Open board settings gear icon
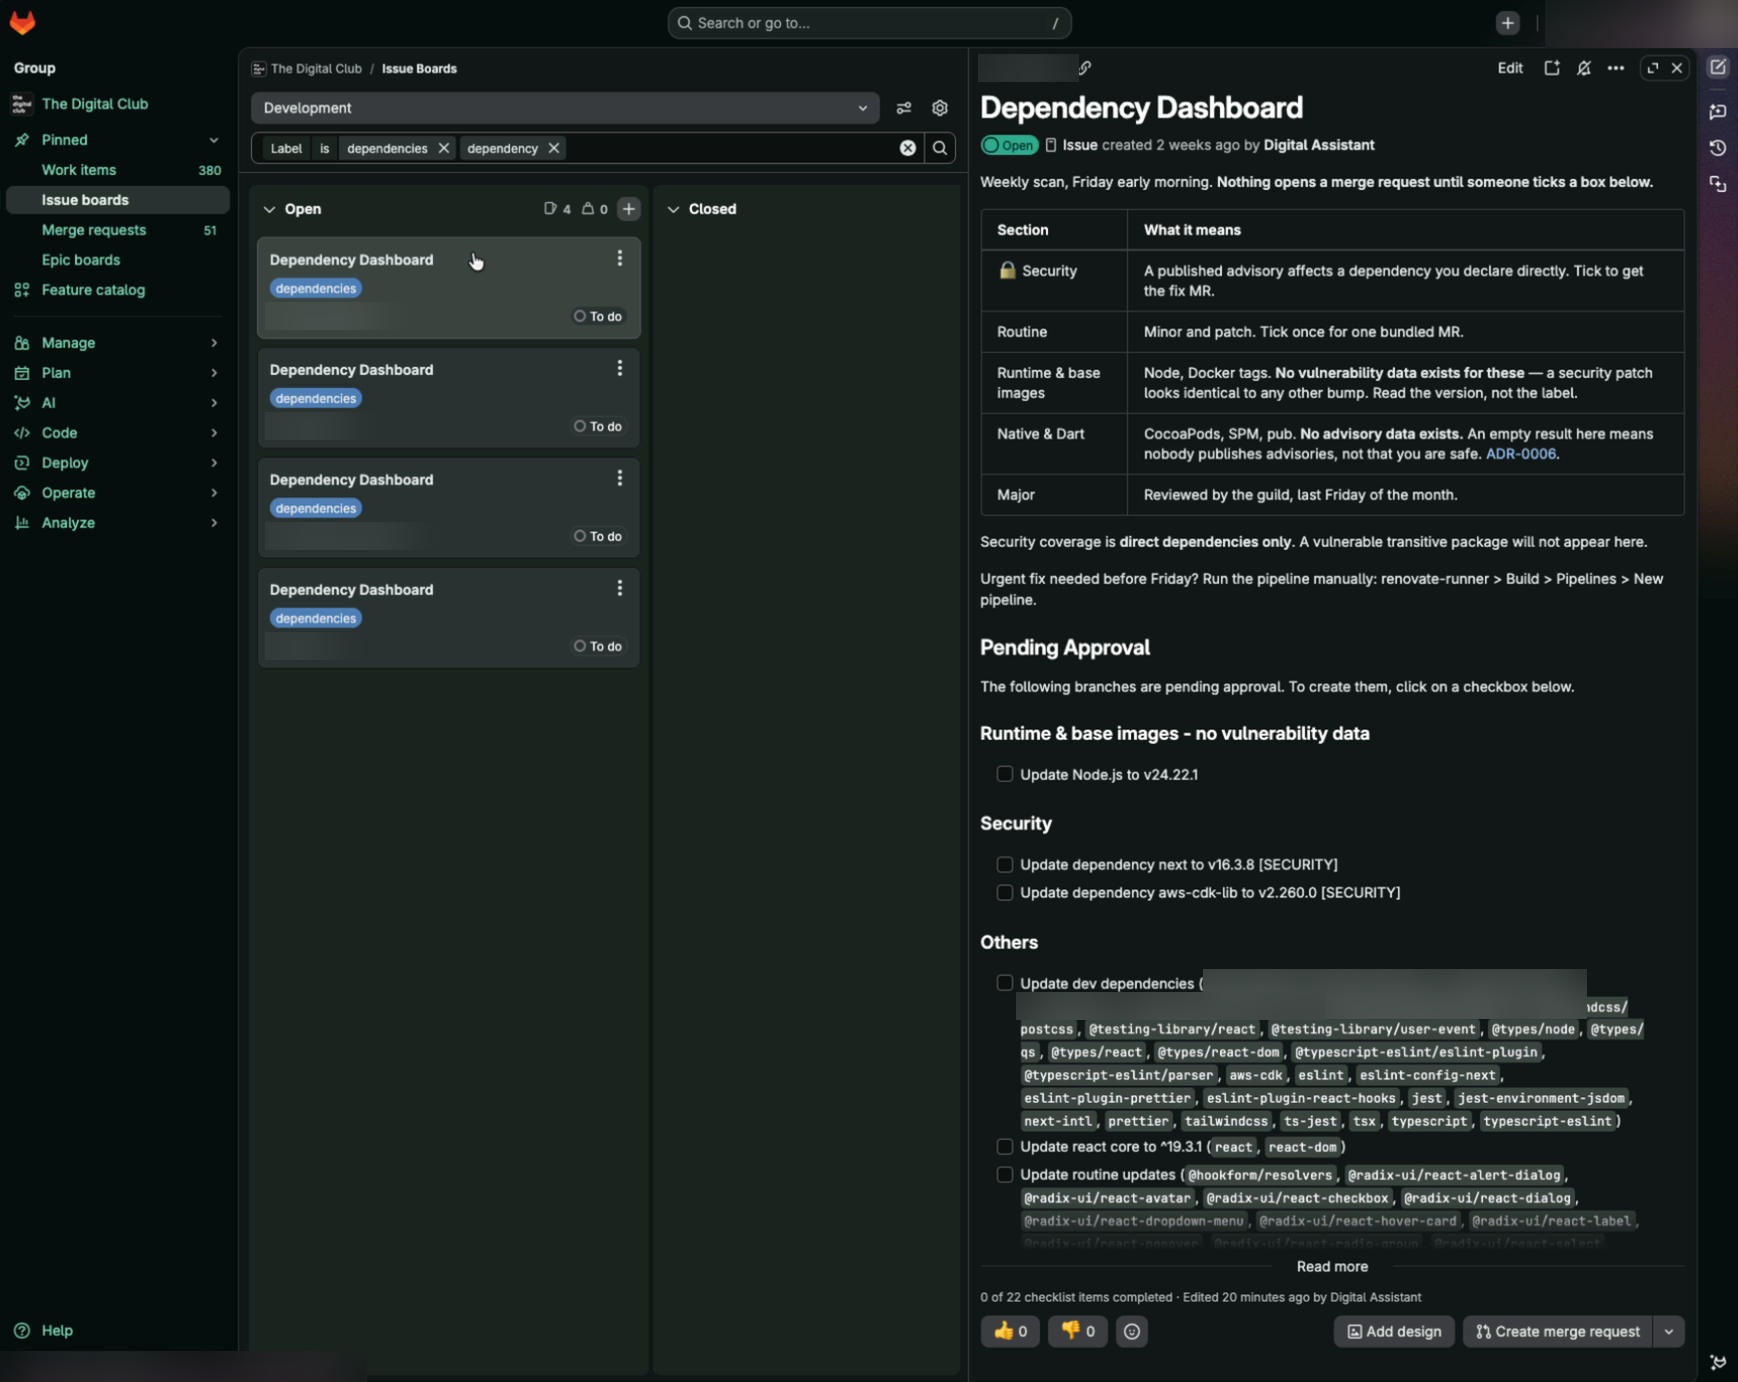1738x1382 pixels. (940, 108)
